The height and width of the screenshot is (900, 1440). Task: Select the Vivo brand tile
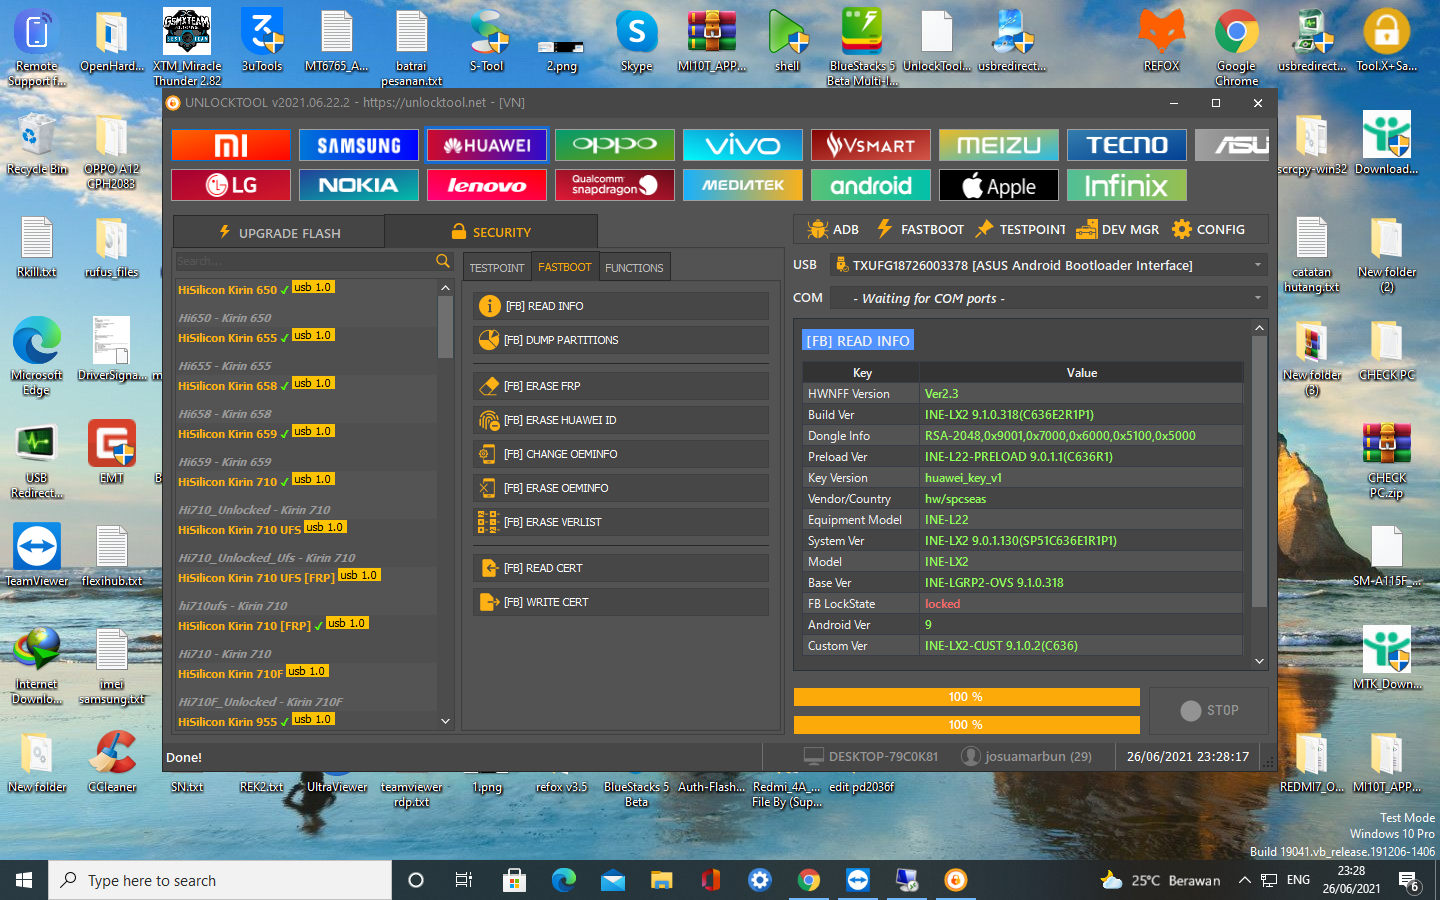743,145
